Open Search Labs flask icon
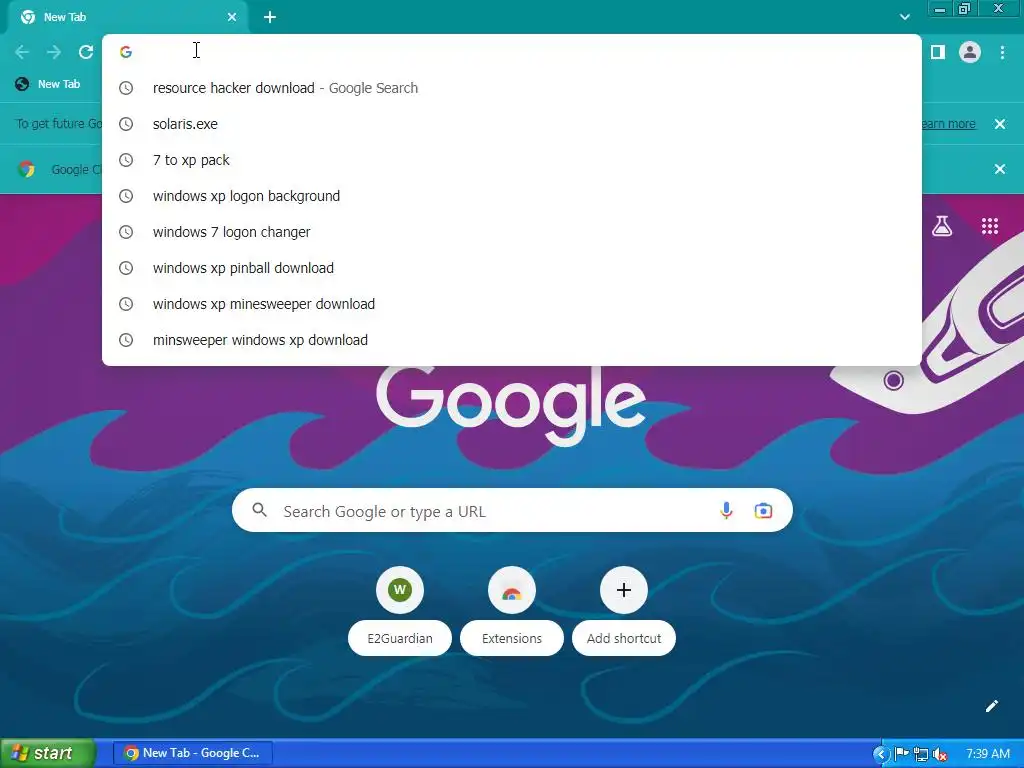 tap(942, 226)
